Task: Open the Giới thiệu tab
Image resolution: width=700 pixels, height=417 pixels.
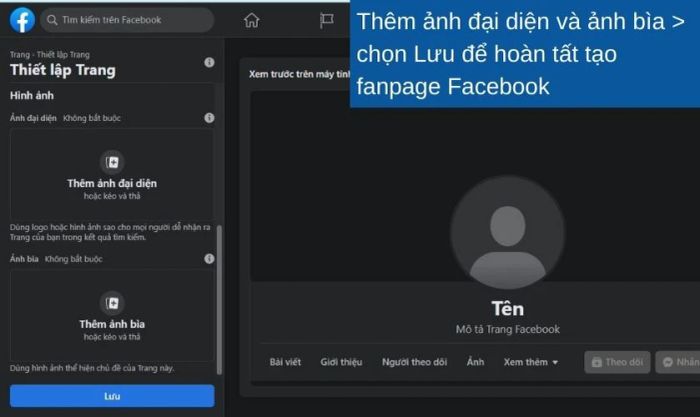Action: (x=341, y=362)
